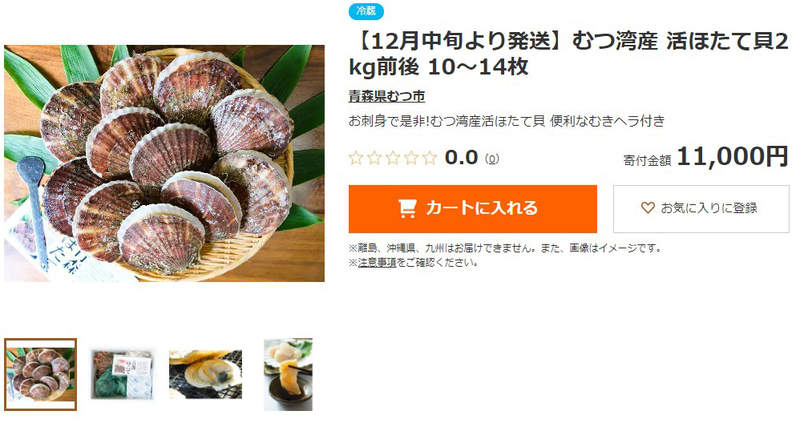Click the 11,000円 donation amount
This screenshot has height=423, width=800.
click(x=732, y=156)
